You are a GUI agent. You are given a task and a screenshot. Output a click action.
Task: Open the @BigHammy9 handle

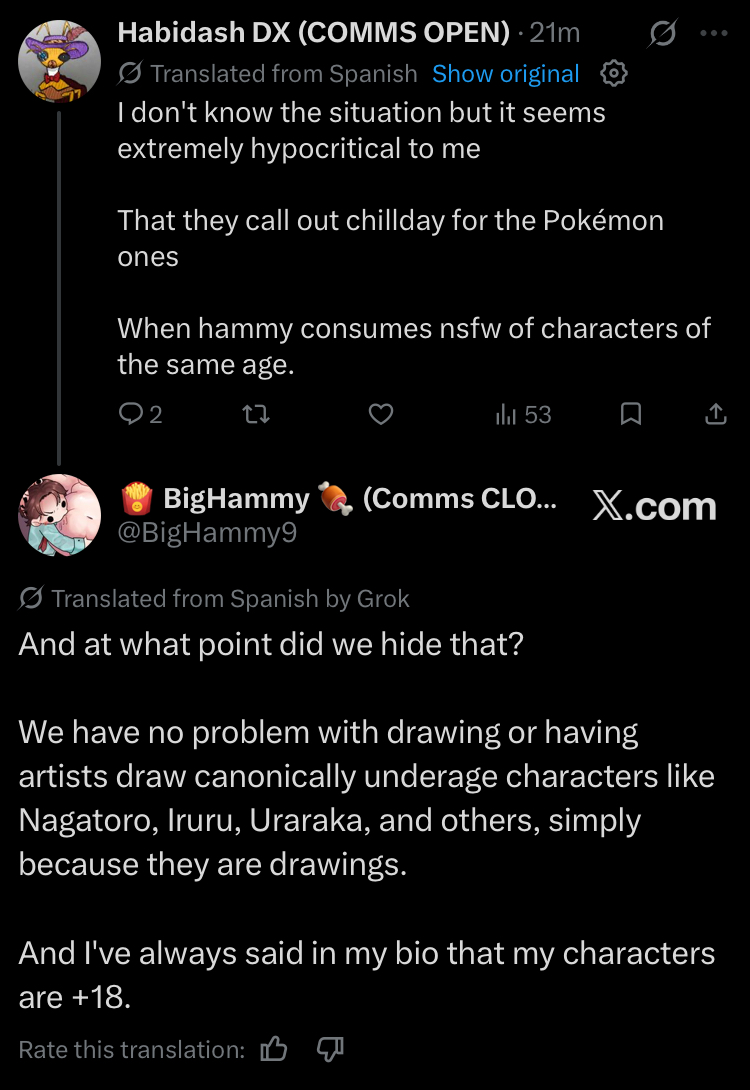pyautogui.click(x=207, y=533)
